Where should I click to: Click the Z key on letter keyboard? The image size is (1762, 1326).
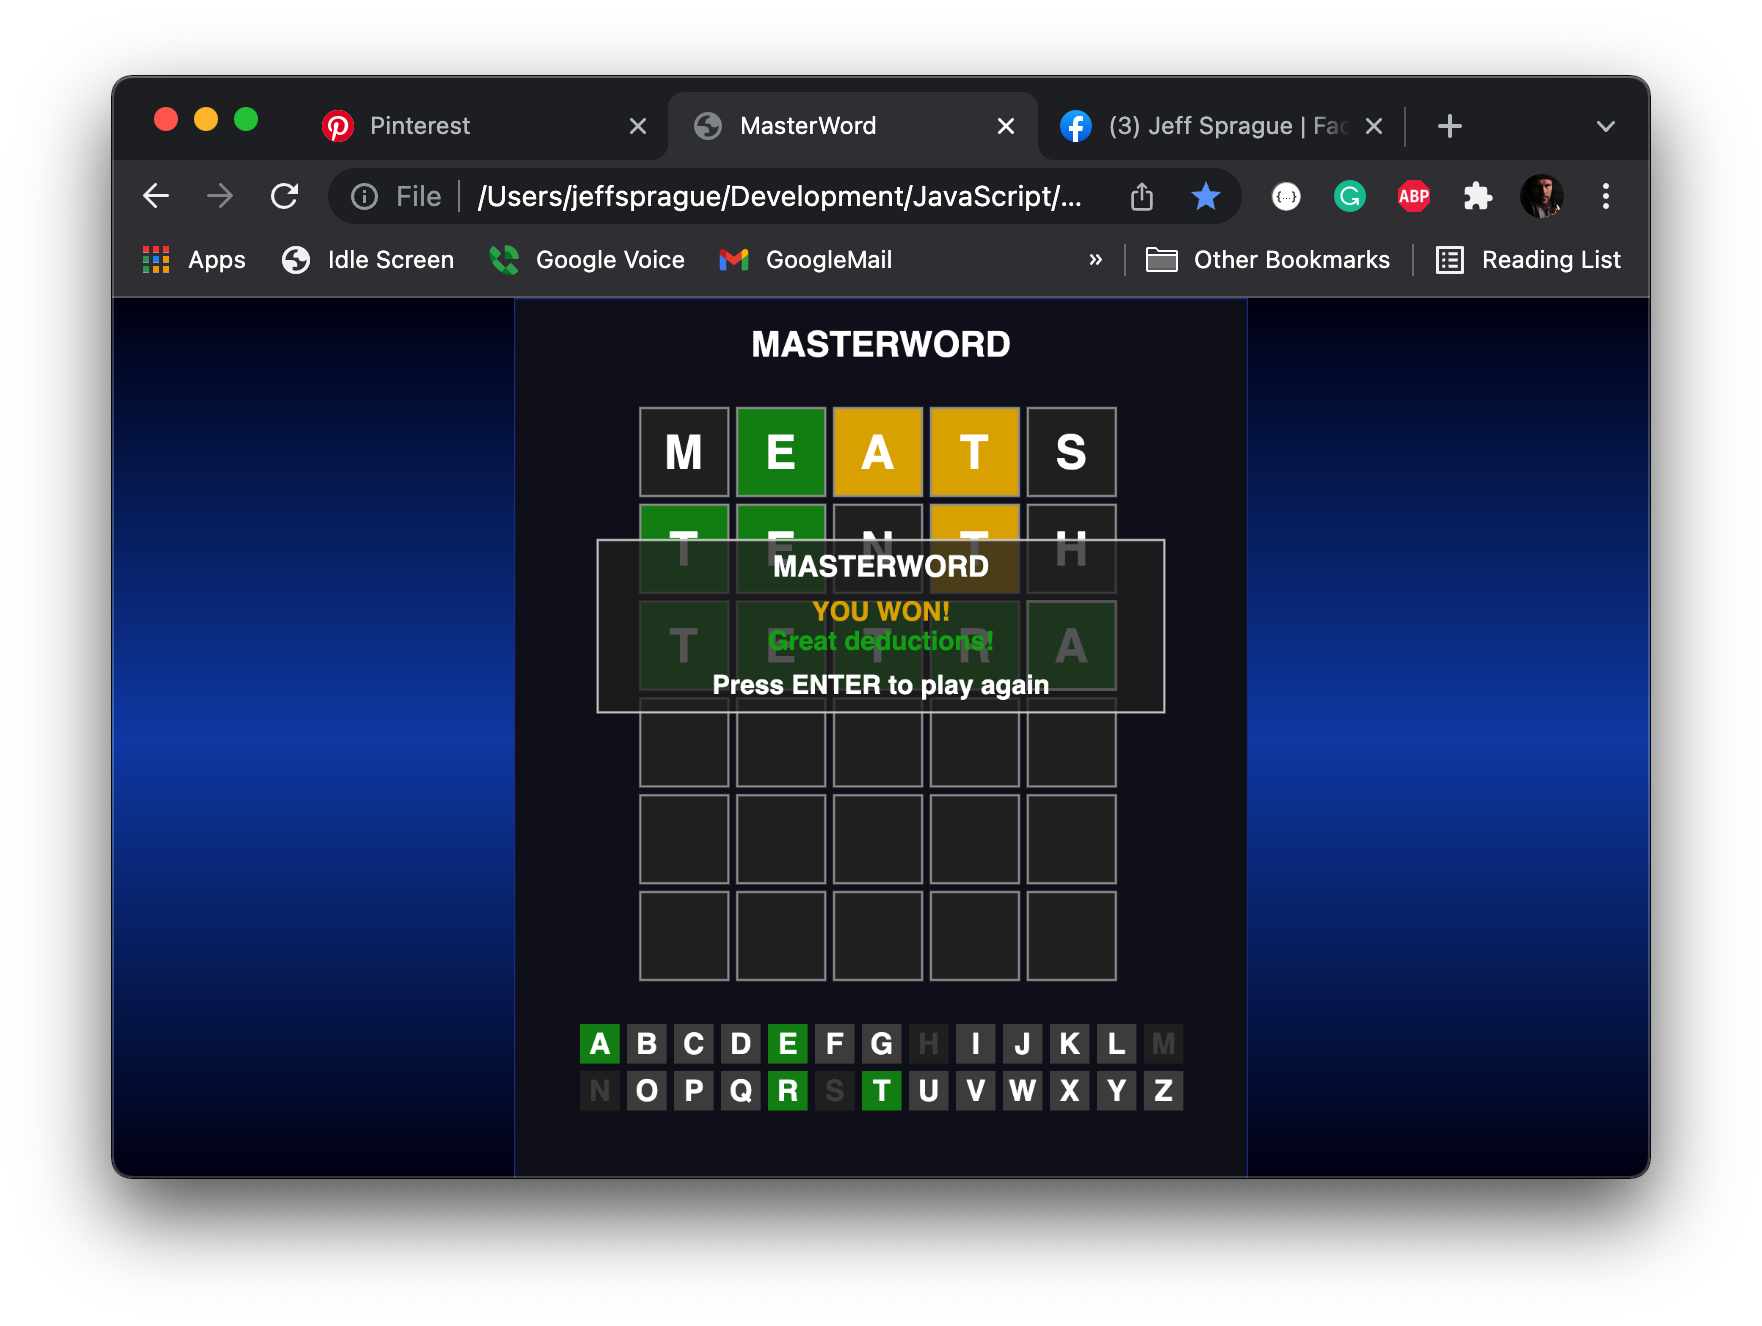[1164, 1091]
